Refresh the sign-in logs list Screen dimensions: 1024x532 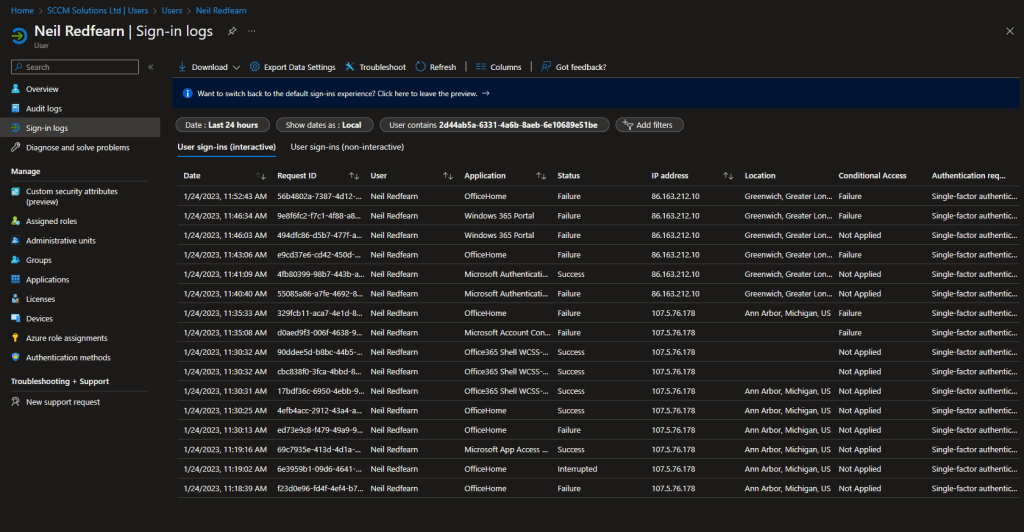421,67
